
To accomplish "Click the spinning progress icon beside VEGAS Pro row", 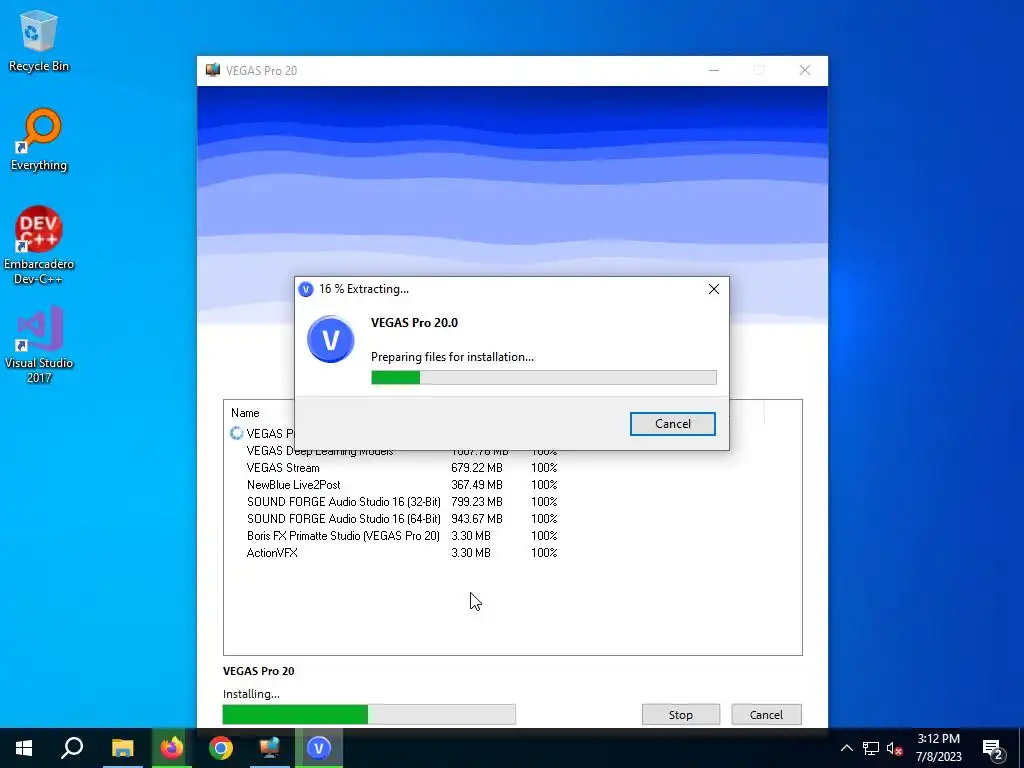I will (x=236, y=433).
